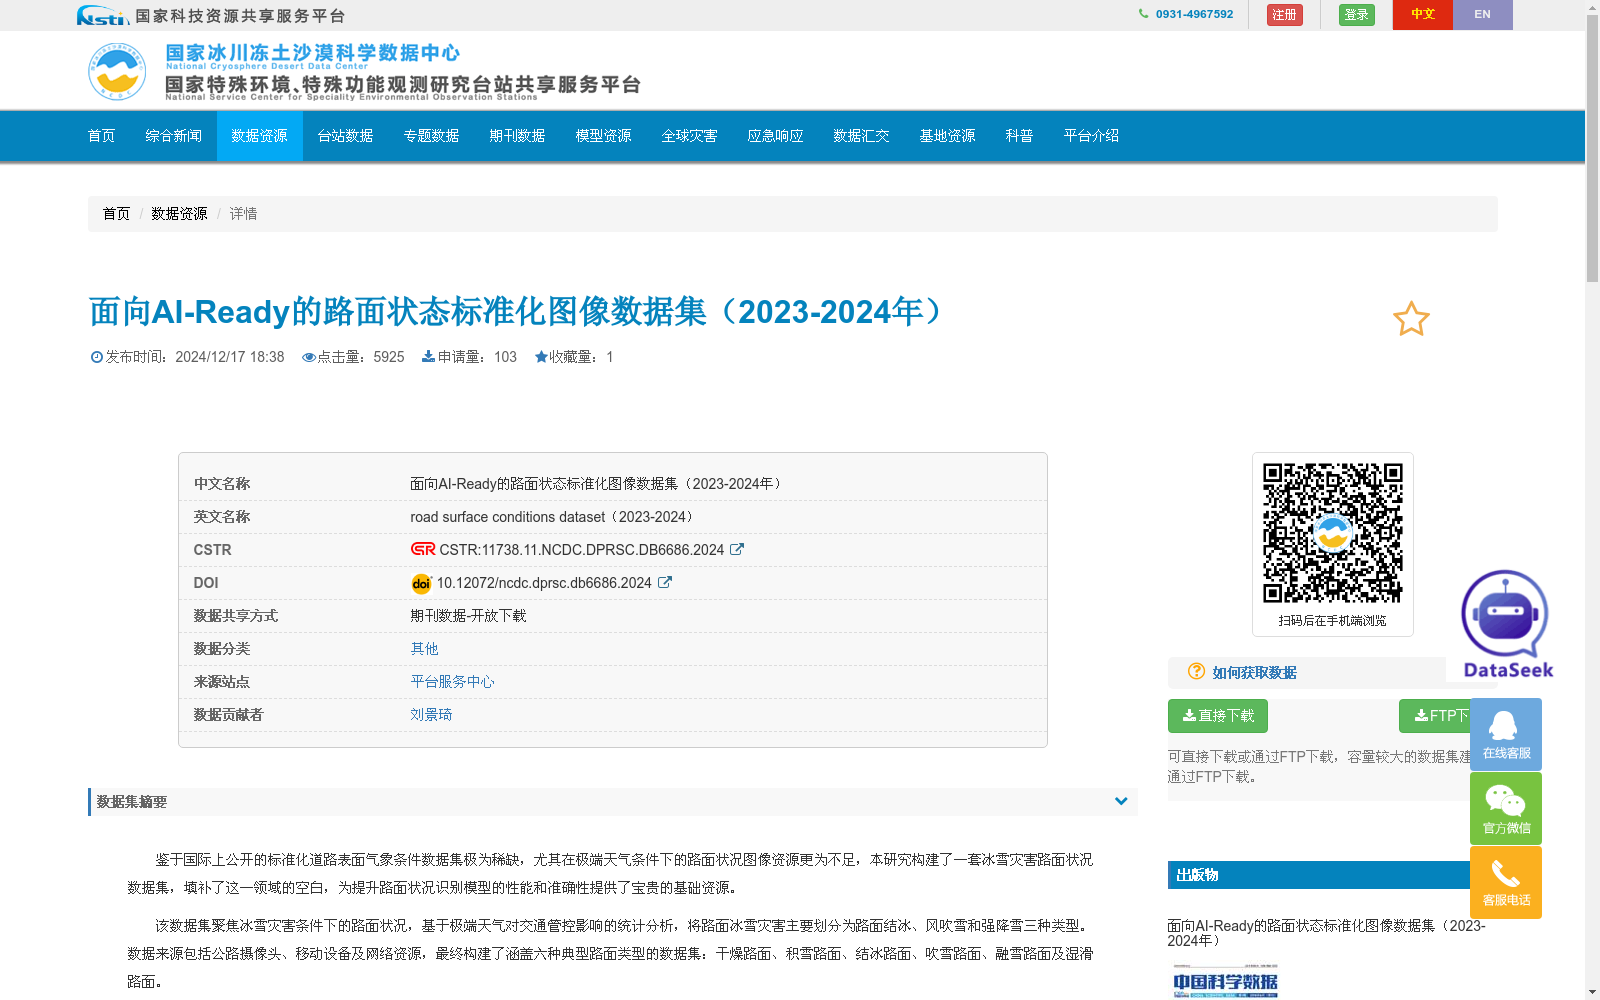Click the 注册 register button
The image size is (1600, 1000).
click(1285, 15)
